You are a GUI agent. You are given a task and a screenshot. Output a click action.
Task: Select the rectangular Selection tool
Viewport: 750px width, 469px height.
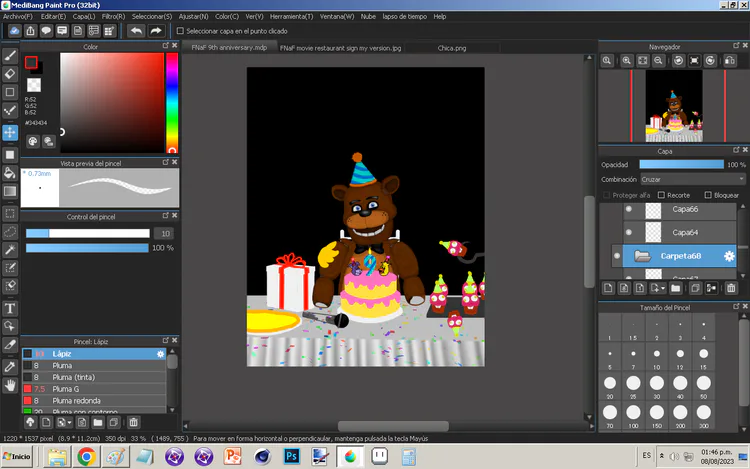10,213
